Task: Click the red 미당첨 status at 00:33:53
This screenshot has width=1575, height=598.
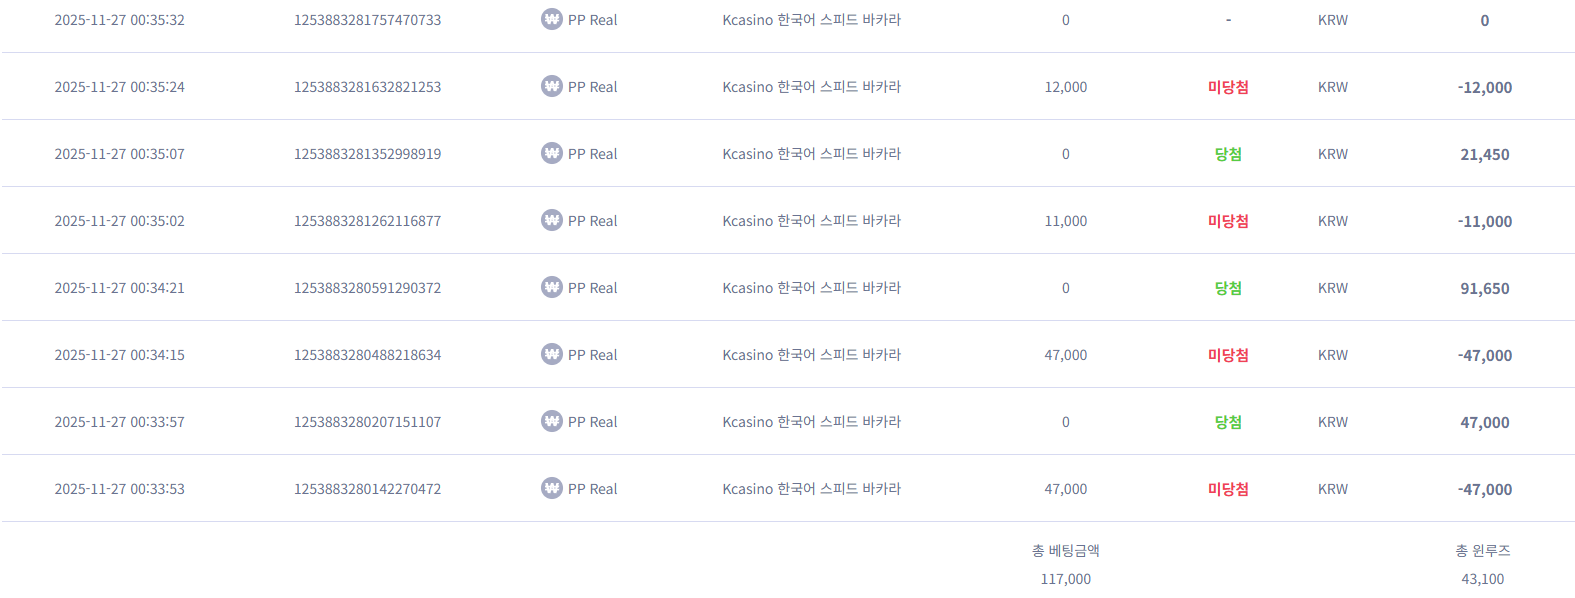Action: tap(1228, 489)
